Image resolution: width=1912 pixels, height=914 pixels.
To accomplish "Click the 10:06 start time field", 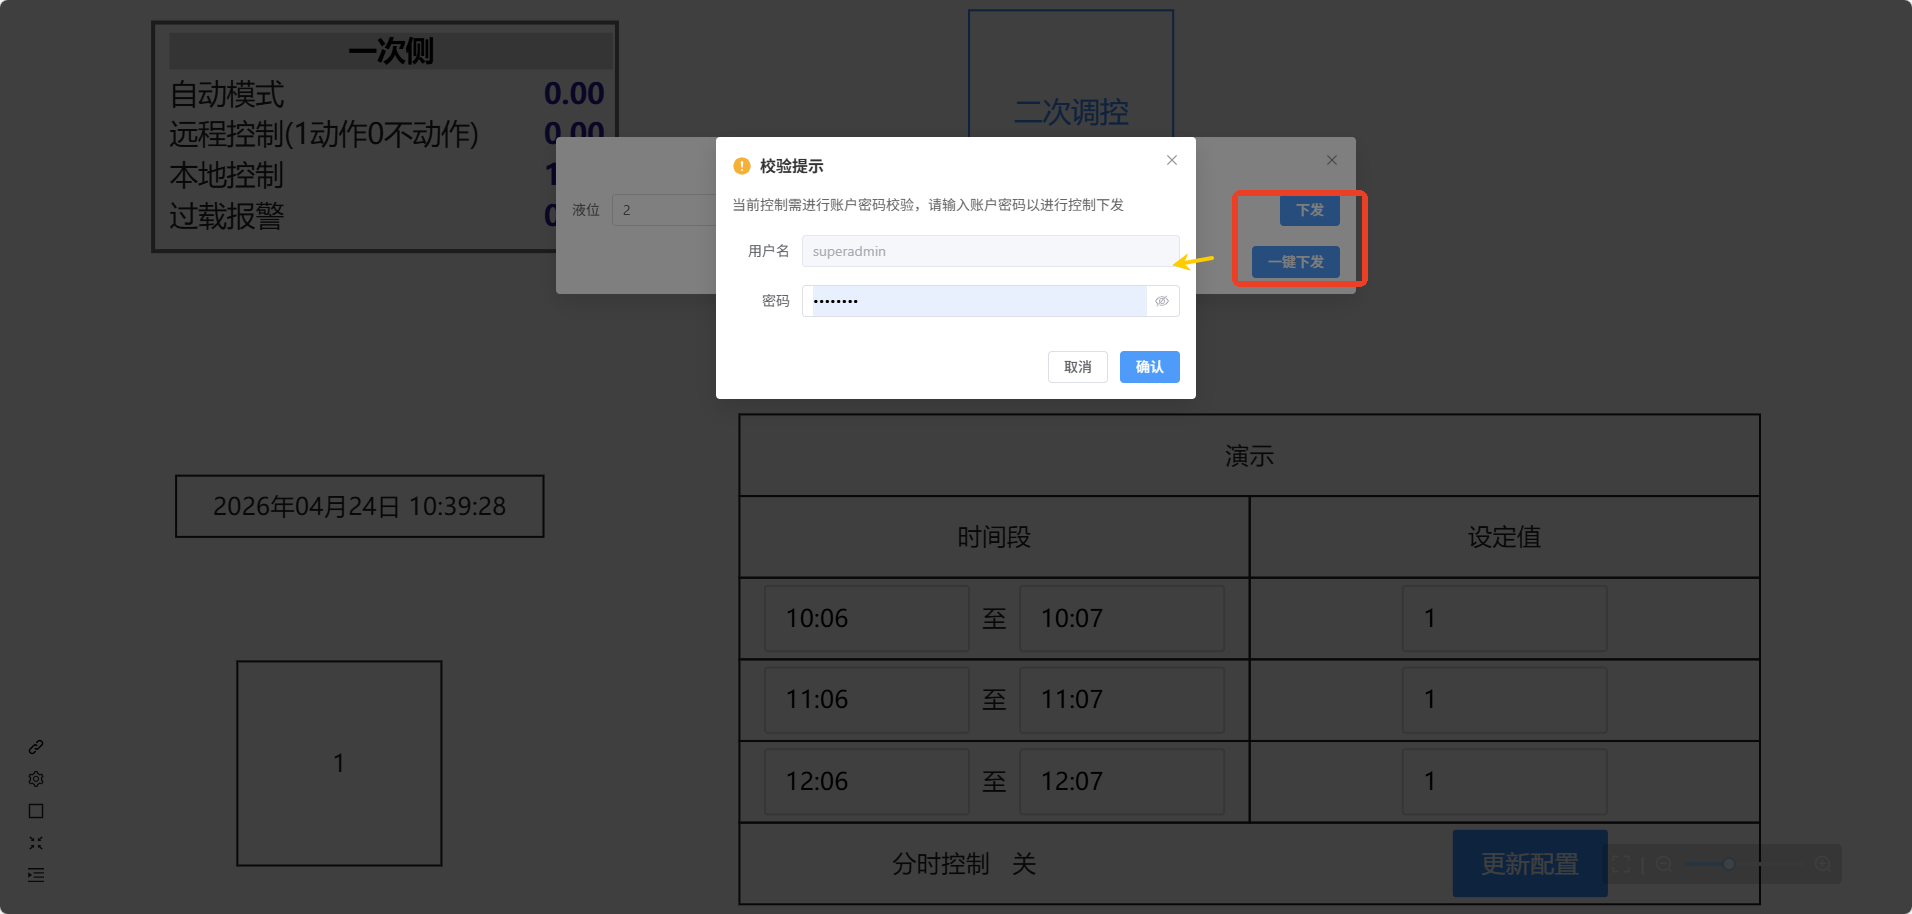I will [866, 619].
